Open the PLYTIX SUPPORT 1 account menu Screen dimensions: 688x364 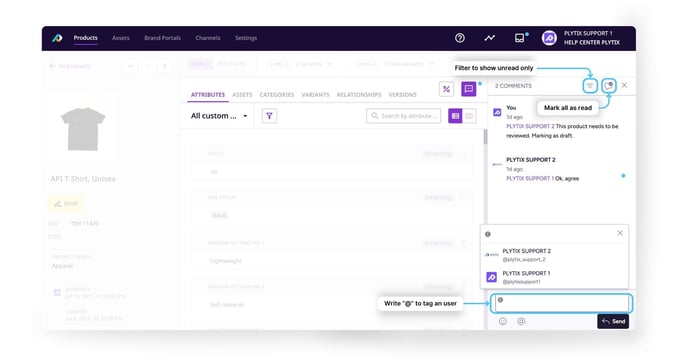(x=581, y=38)
